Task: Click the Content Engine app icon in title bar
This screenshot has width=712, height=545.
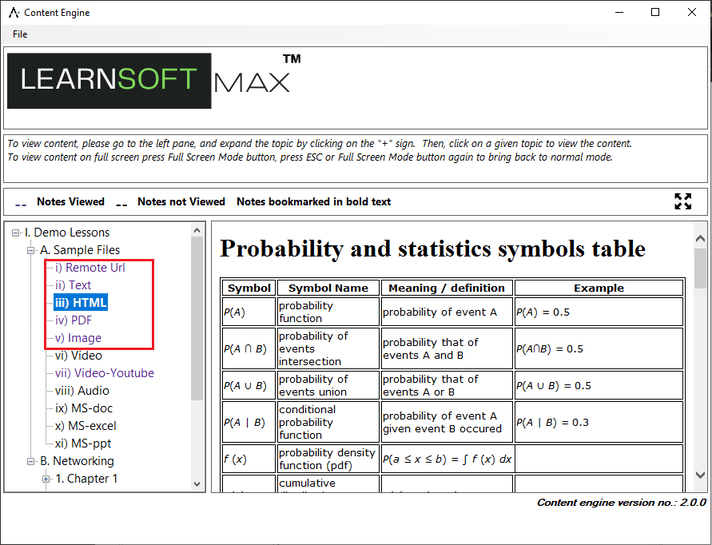Action: coord(14,12)
